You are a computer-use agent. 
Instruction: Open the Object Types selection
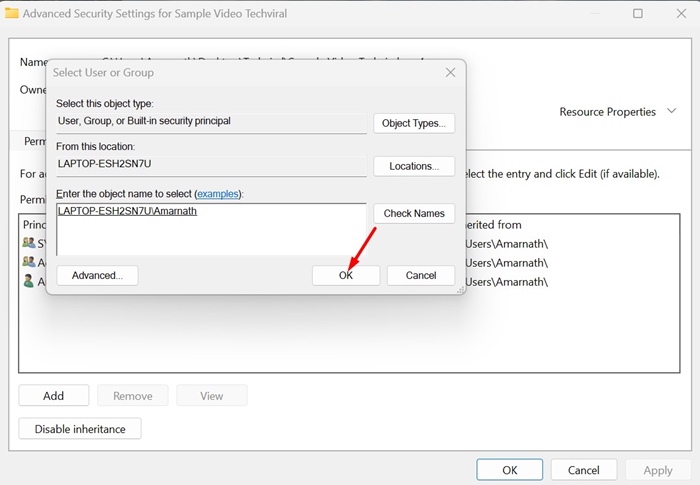click(x=414, y=123)
